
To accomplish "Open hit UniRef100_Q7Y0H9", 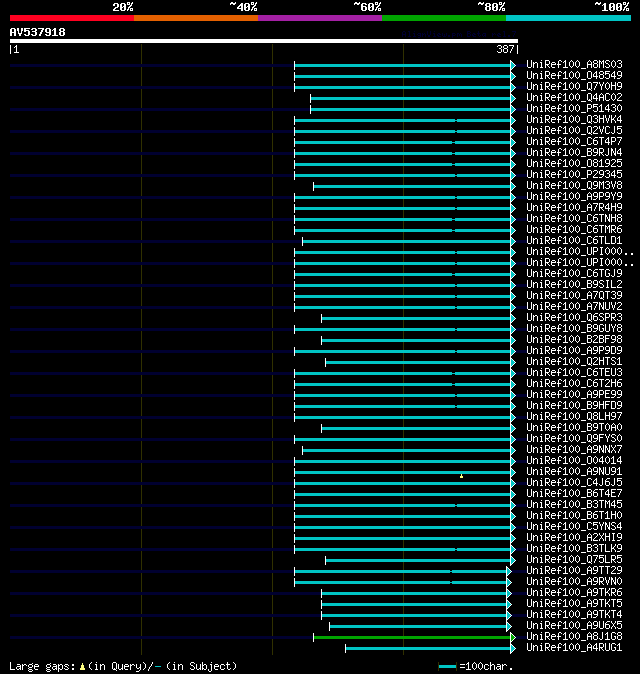I will click(x=574, y=86).
